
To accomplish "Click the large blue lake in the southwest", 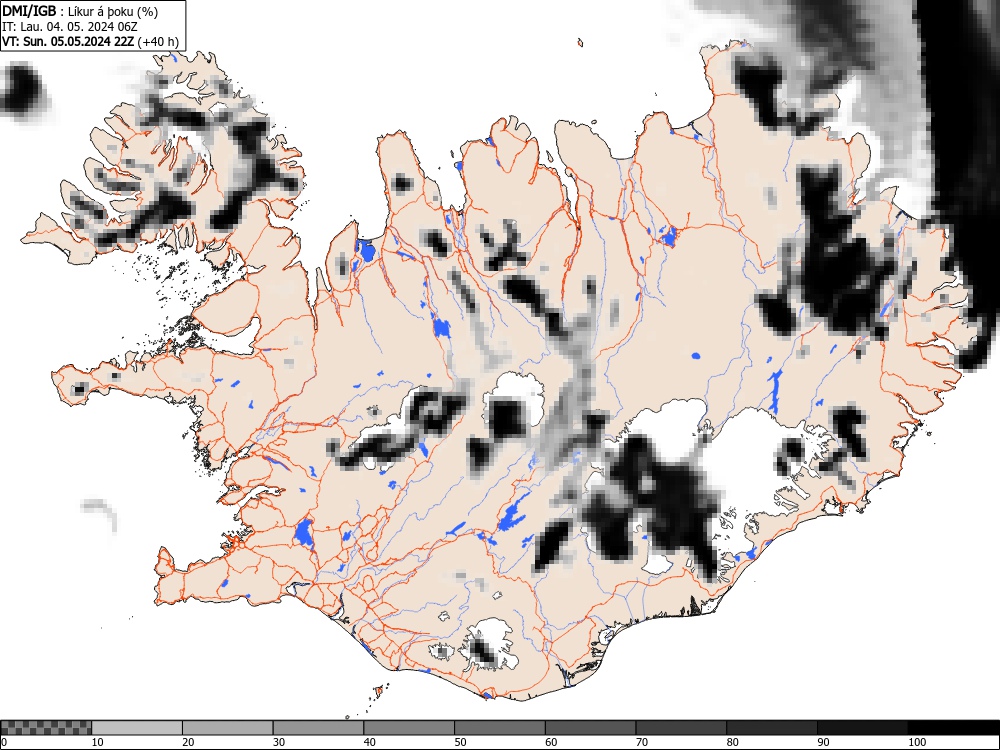I will point(304,533).
